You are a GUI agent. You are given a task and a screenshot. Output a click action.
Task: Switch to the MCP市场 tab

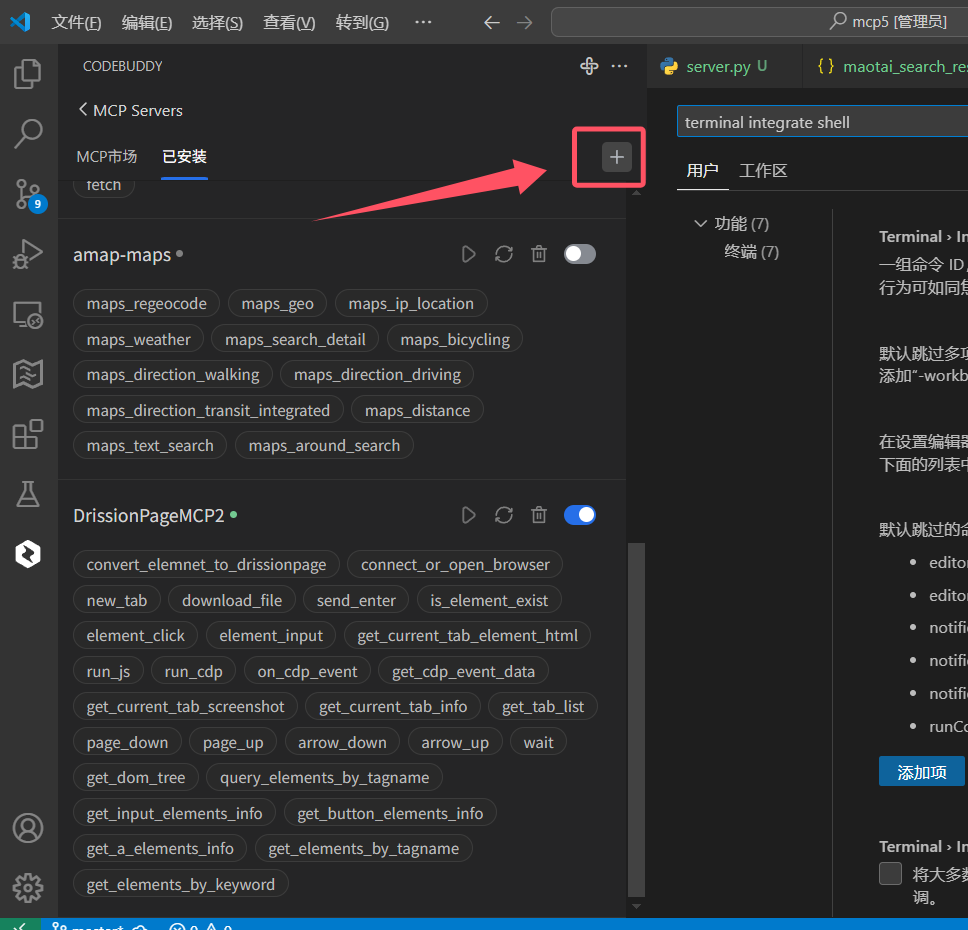pyautogui.click(x=107, y=157)
